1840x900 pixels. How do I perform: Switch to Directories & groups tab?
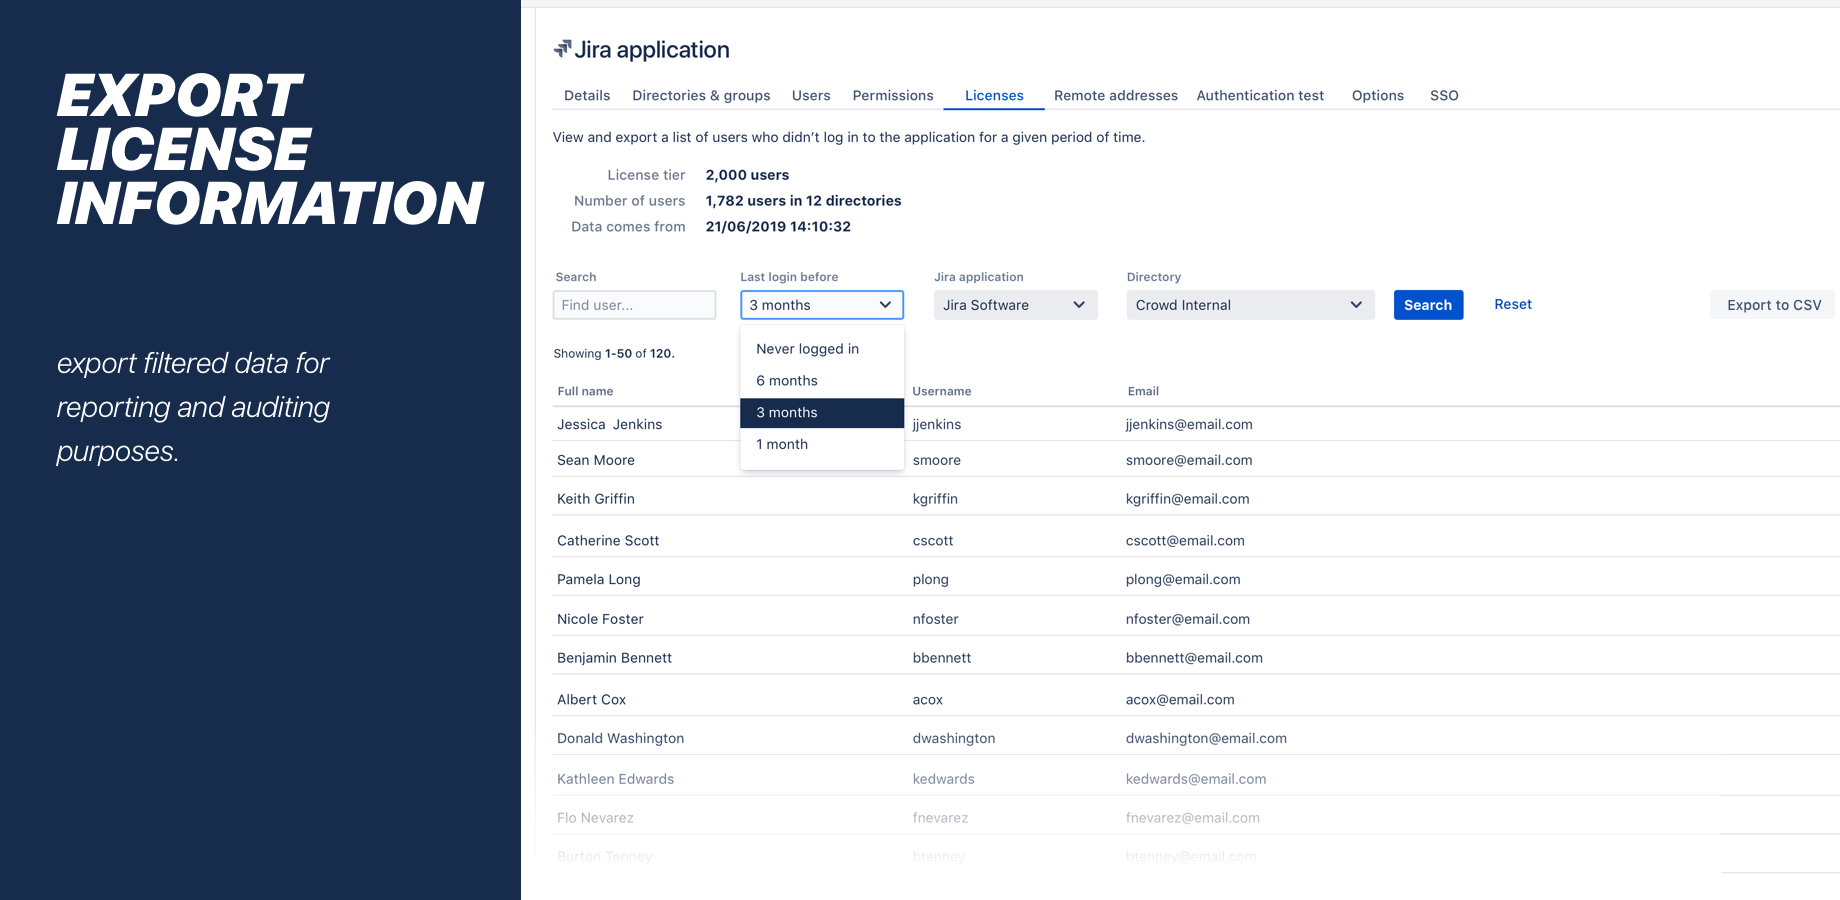[x=701, y=96]
